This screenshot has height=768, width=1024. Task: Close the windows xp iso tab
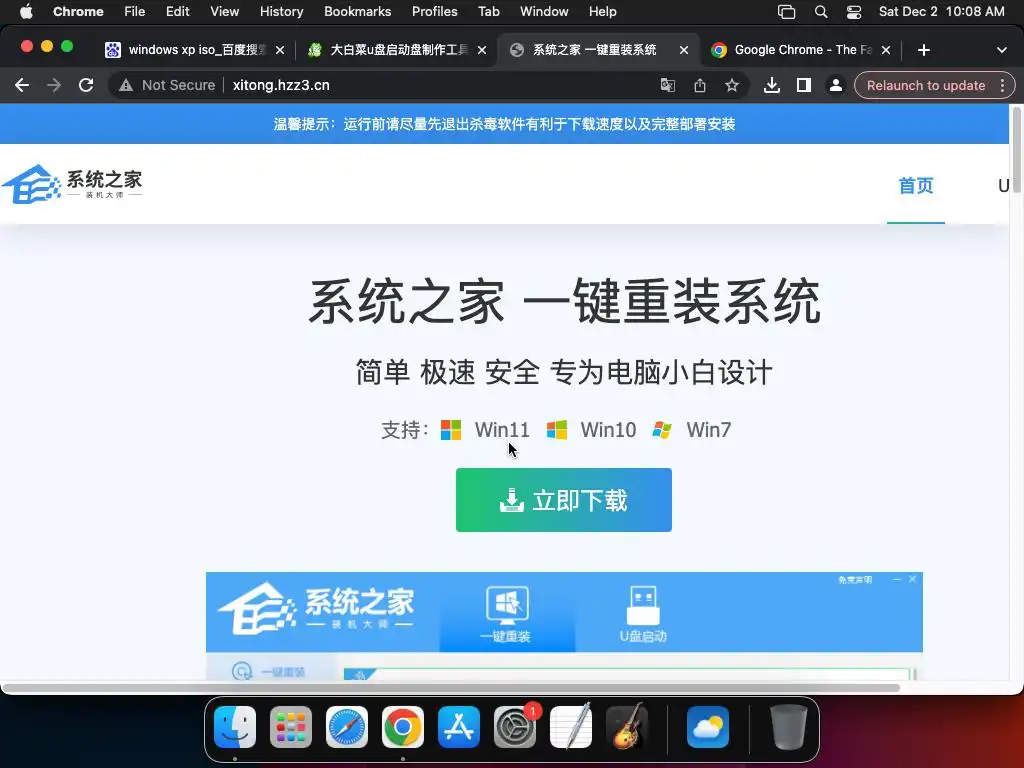coord(280,50)
